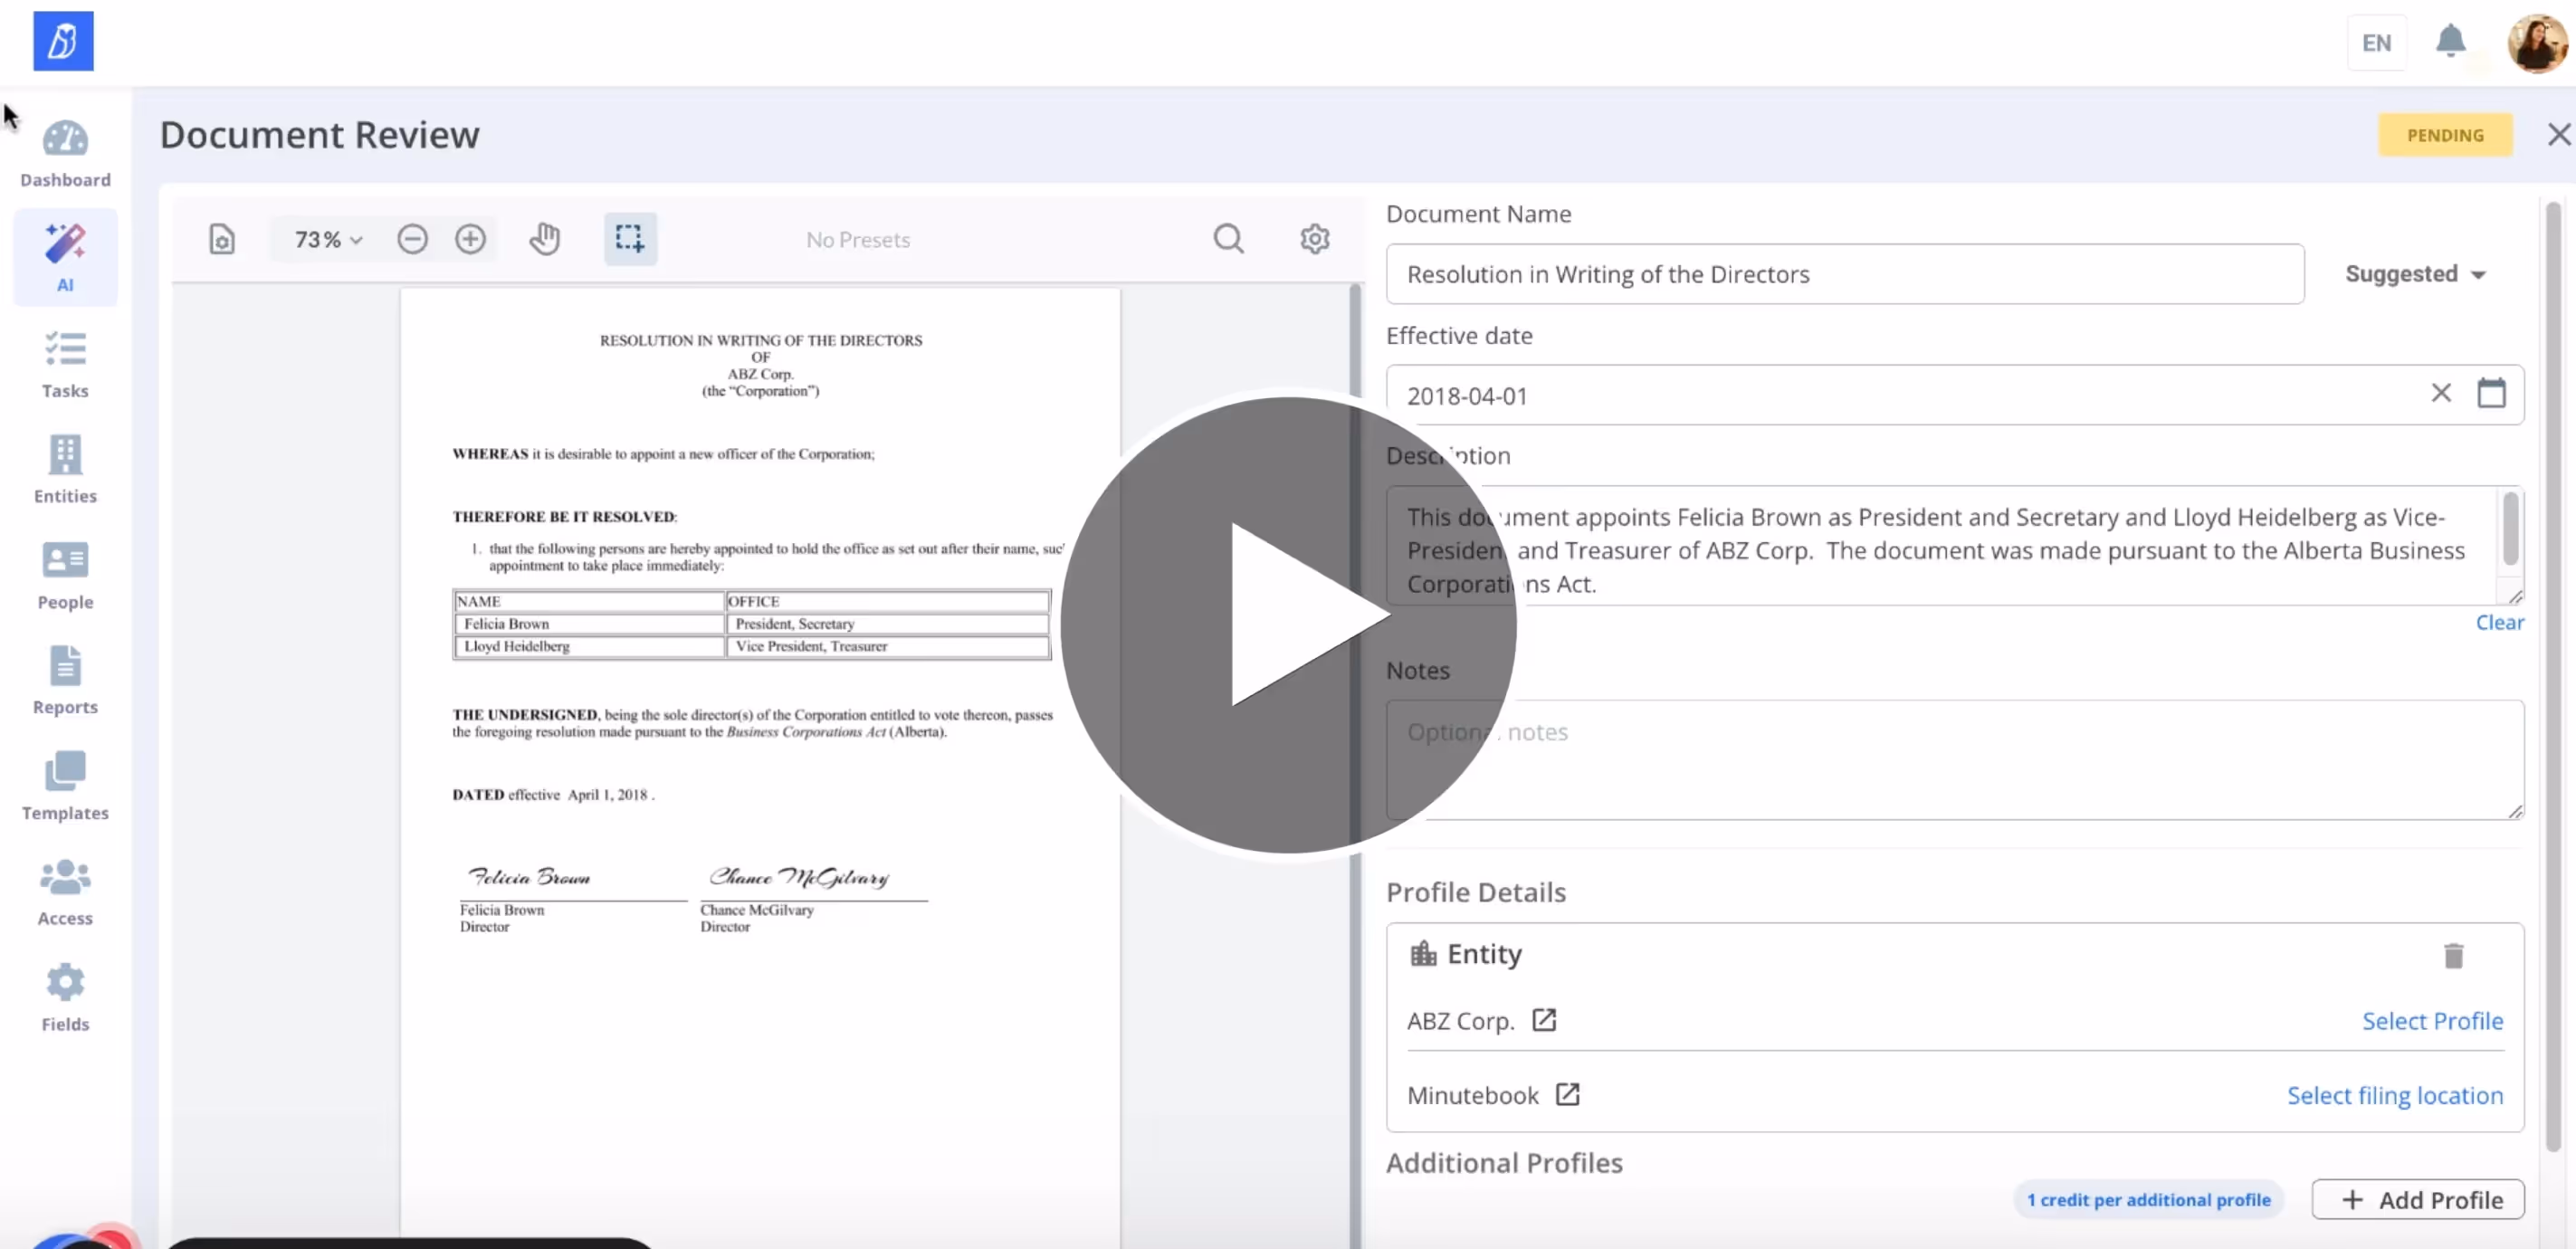Click the Add Profile button
The height and width of the screenshot is (1249, 2576).
[x=2418, y=1200]
